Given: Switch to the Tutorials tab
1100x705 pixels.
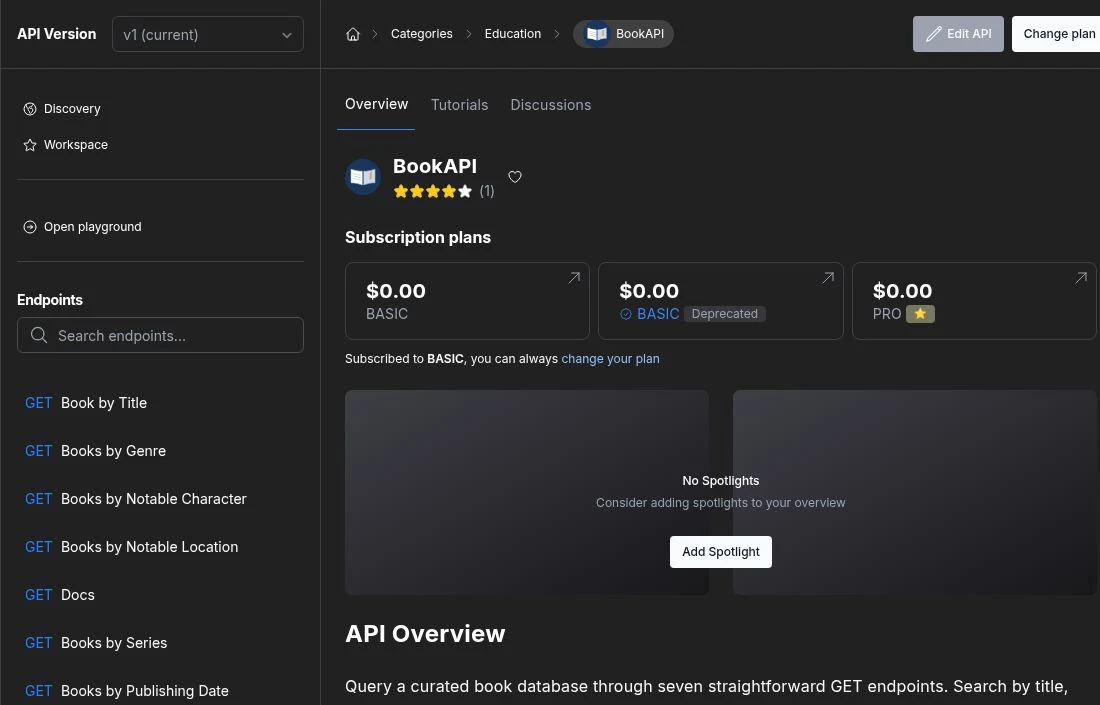Looking at the screenshot, I should click(x=460, y=105).
